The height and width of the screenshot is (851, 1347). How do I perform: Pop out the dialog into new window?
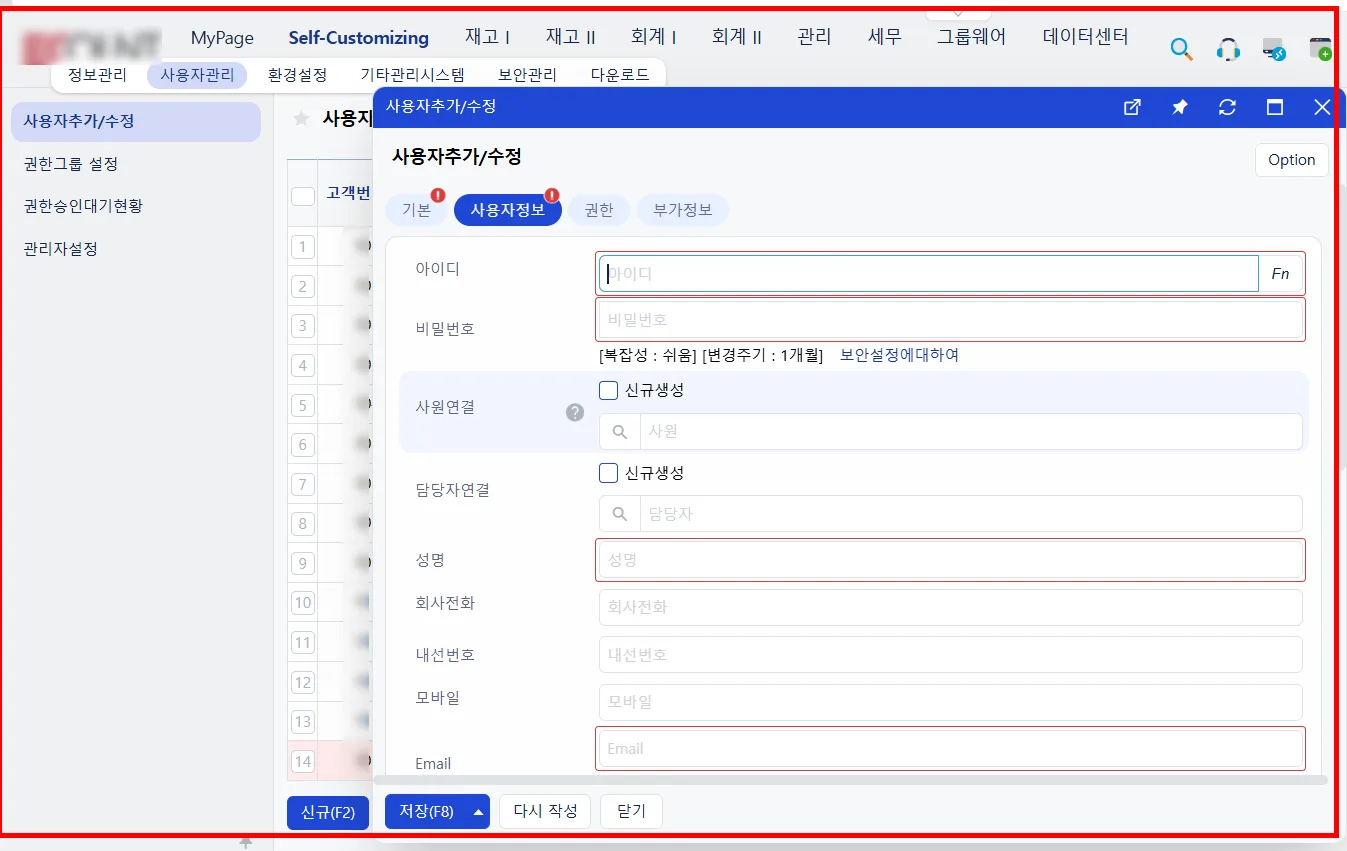1132,107
